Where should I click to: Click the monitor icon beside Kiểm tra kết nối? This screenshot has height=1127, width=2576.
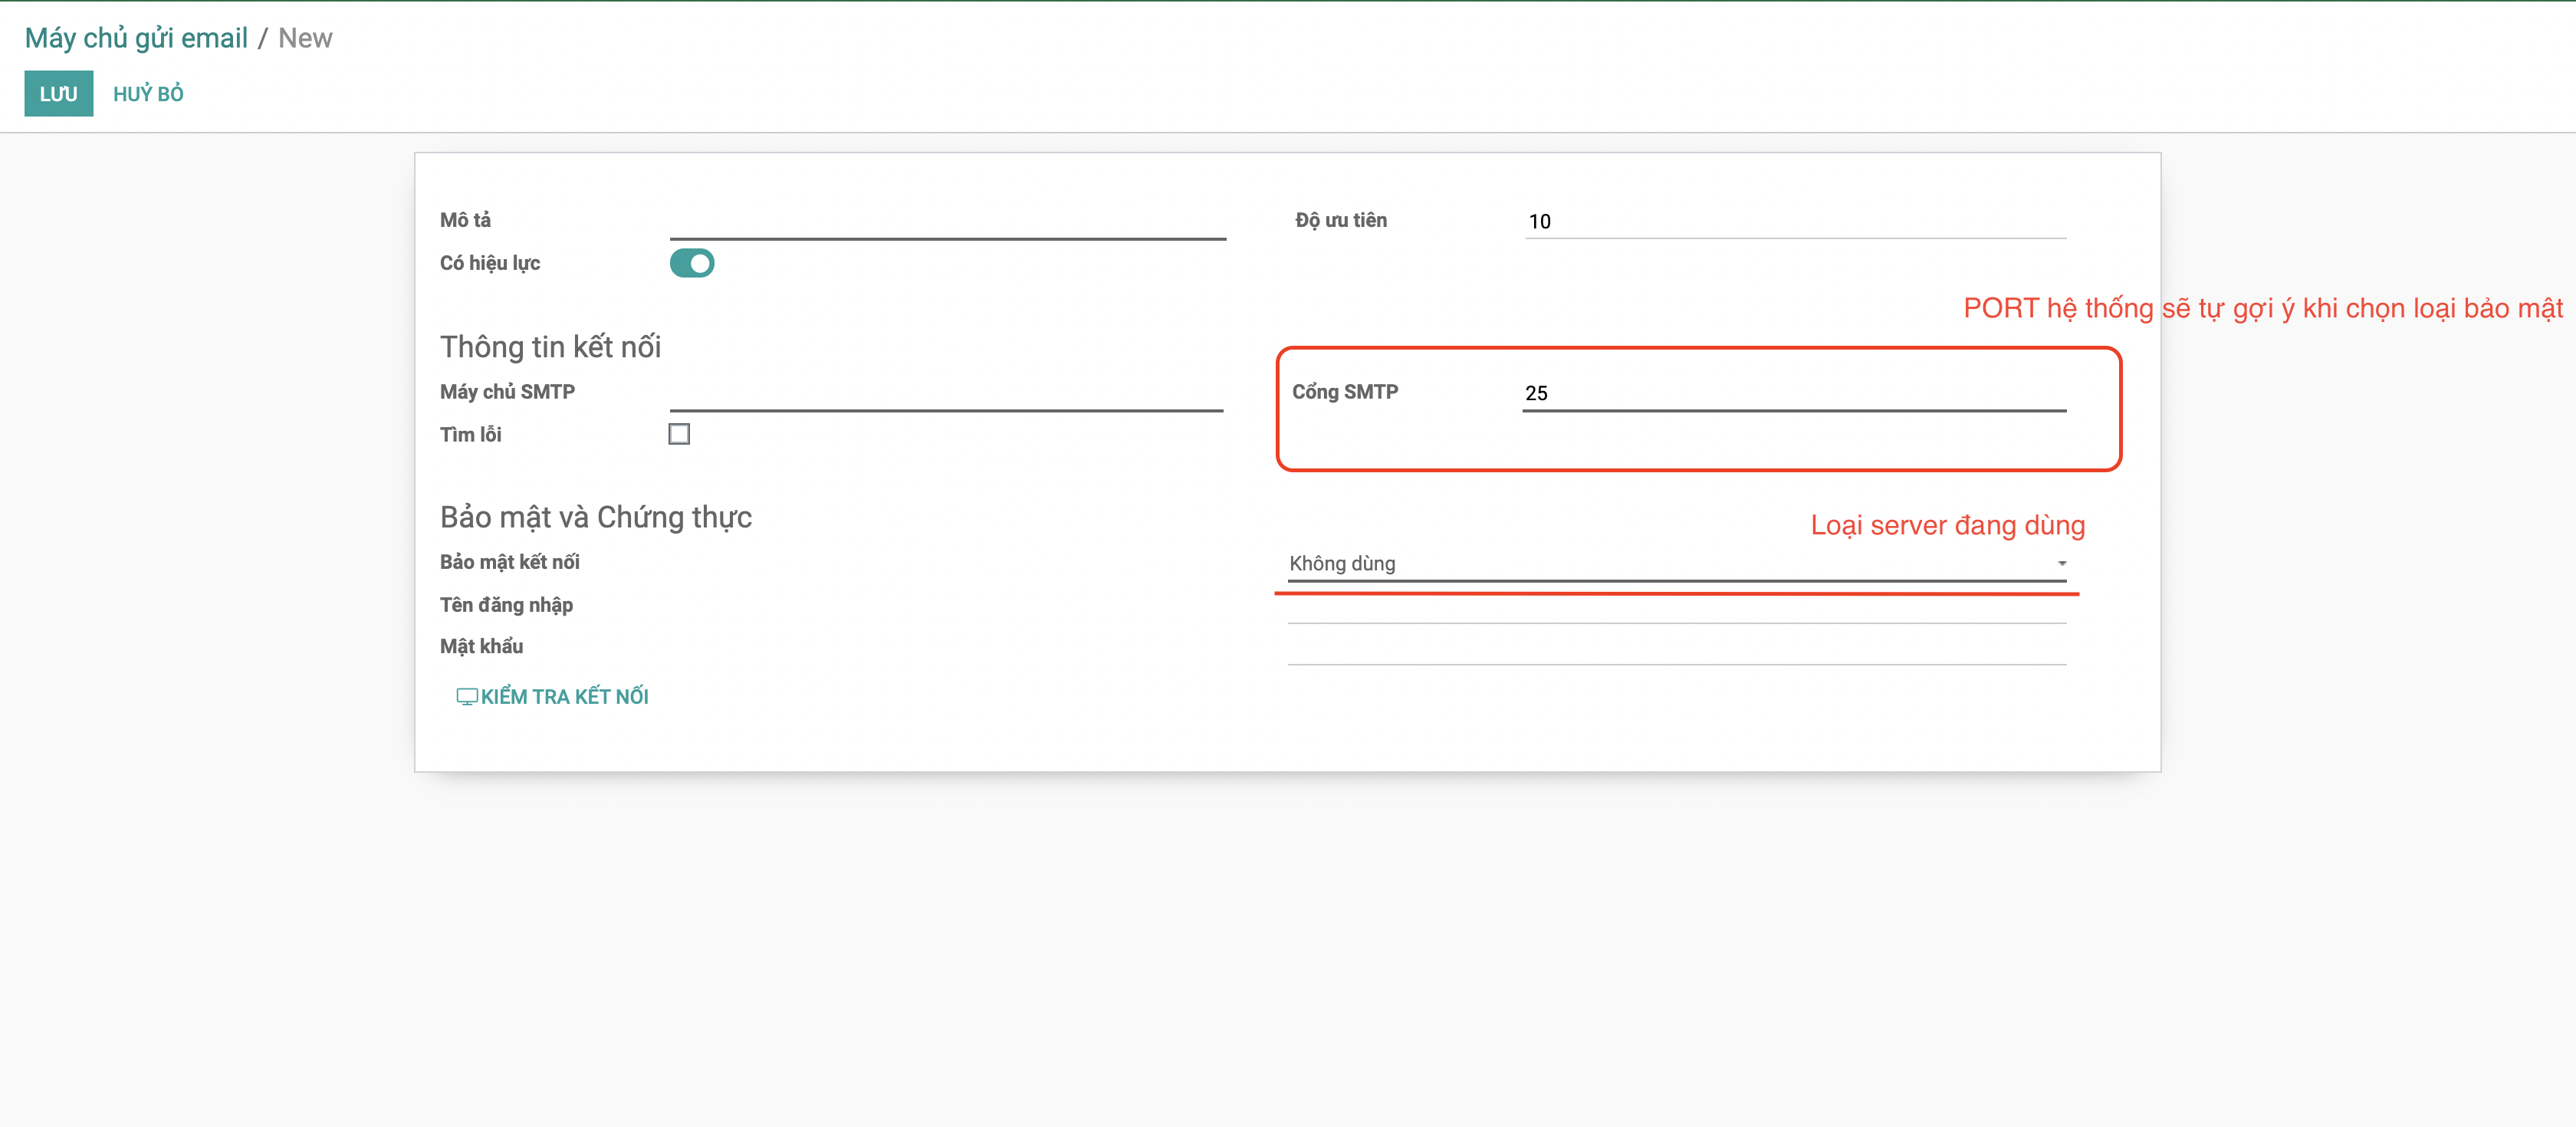pos(466,696)
